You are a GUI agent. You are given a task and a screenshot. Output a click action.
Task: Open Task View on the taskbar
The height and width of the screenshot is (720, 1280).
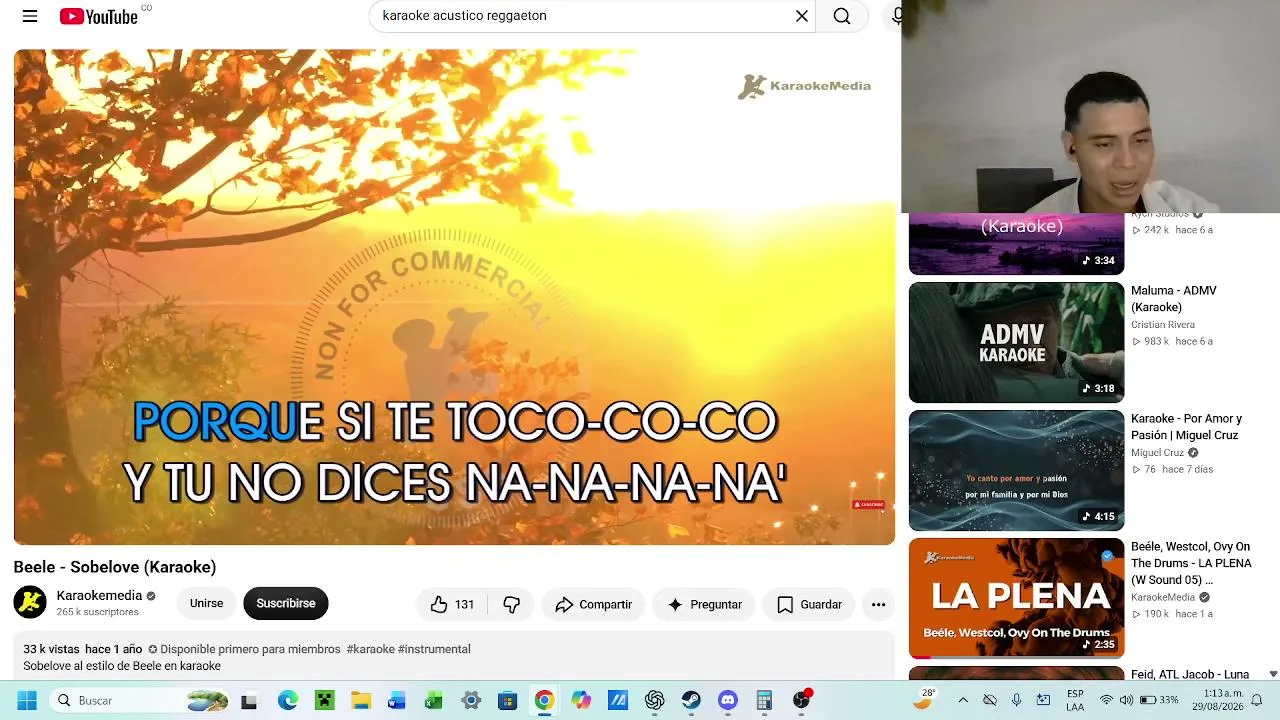249,701
